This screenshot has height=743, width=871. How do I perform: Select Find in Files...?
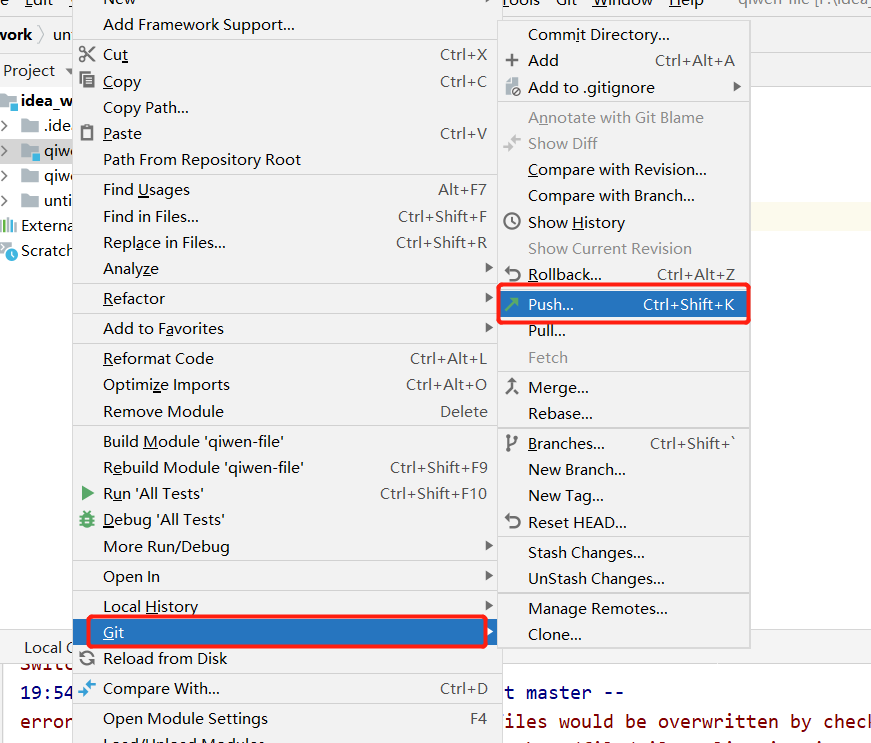[285, 216]
